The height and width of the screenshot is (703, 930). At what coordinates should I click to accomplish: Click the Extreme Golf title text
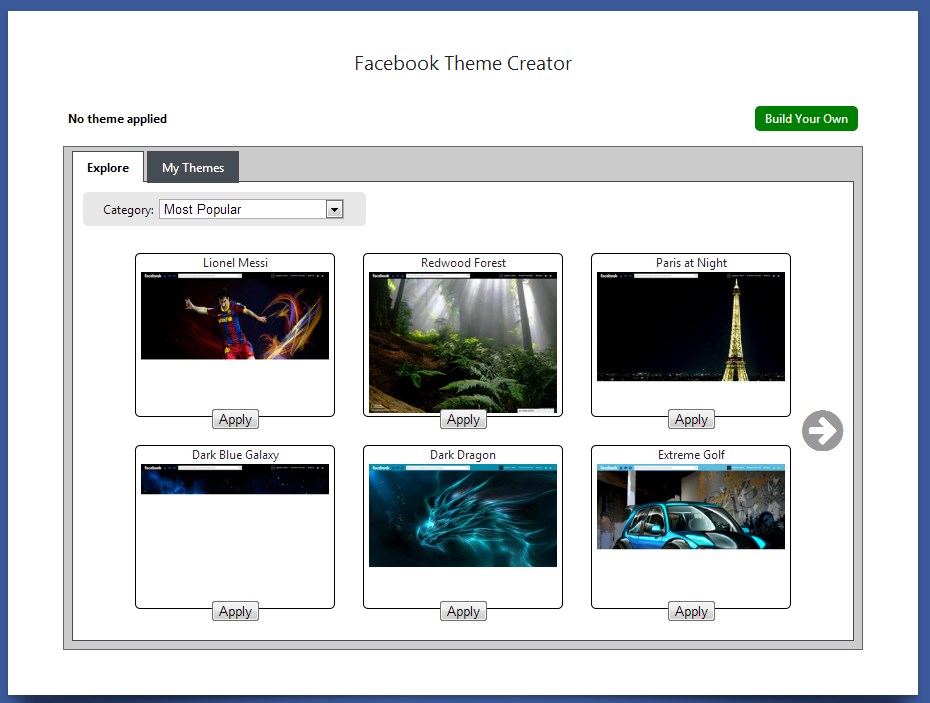pos(691,455)
